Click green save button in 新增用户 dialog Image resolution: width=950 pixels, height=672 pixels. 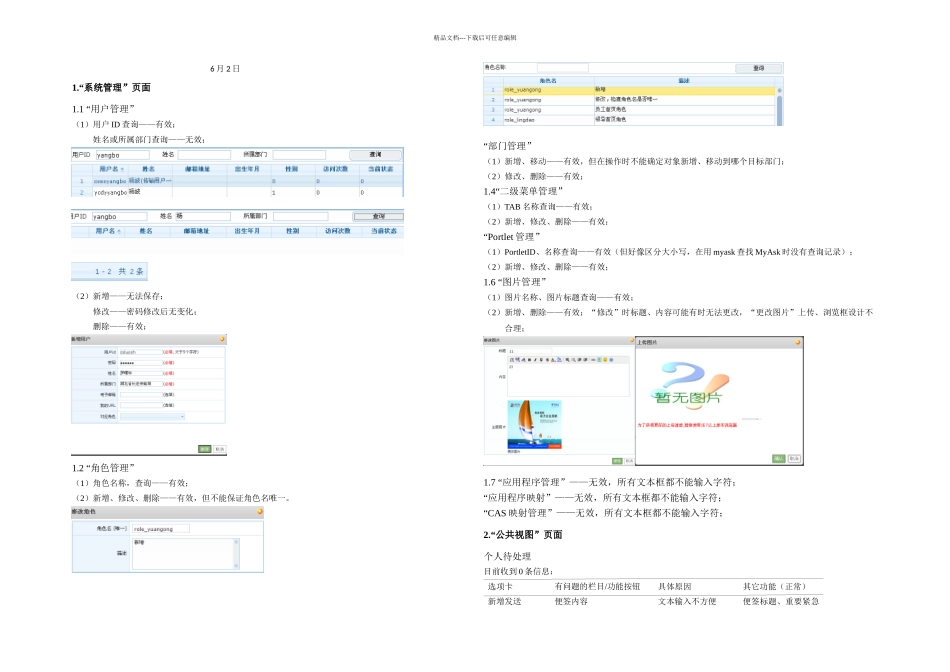(x=205, y=449)
